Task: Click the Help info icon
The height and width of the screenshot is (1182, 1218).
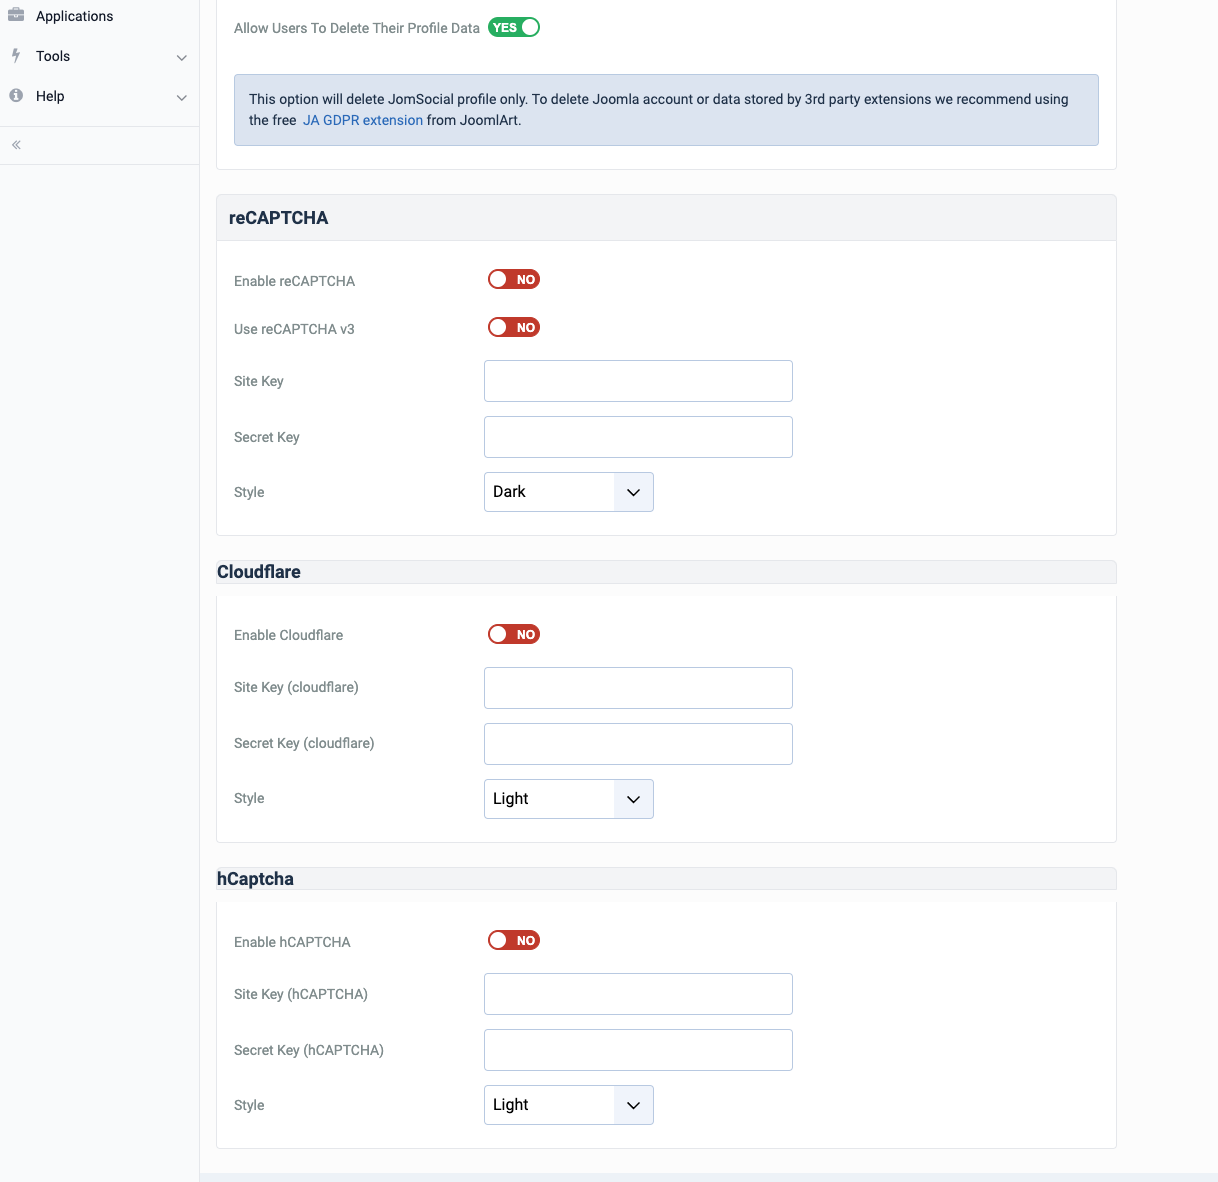Action: [16, 96]
